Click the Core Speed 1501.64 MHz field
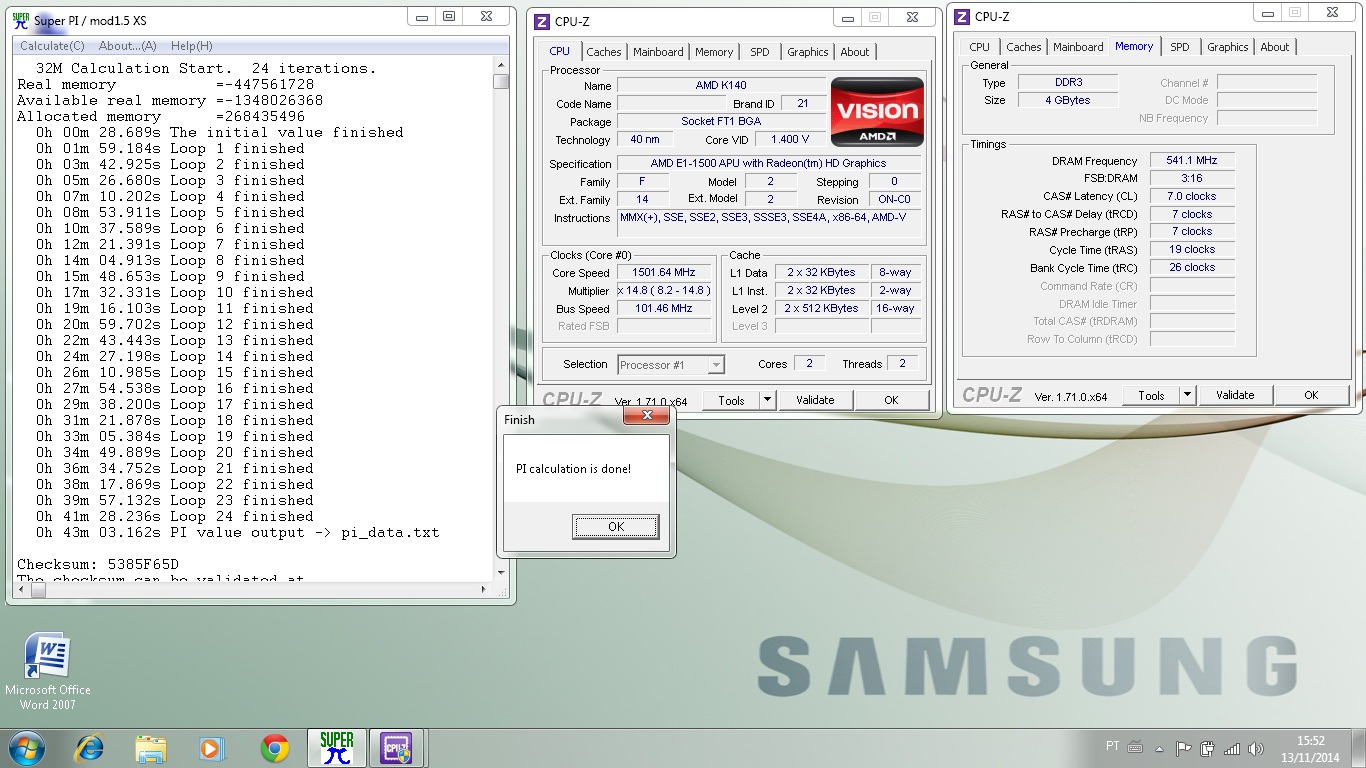The image size is (1366, 768). [664, 272]
